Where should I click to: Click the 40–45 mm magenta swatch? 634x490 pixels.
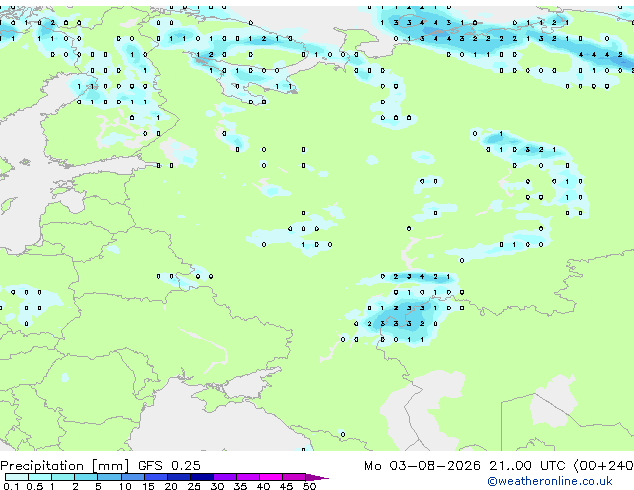point(271,477)
